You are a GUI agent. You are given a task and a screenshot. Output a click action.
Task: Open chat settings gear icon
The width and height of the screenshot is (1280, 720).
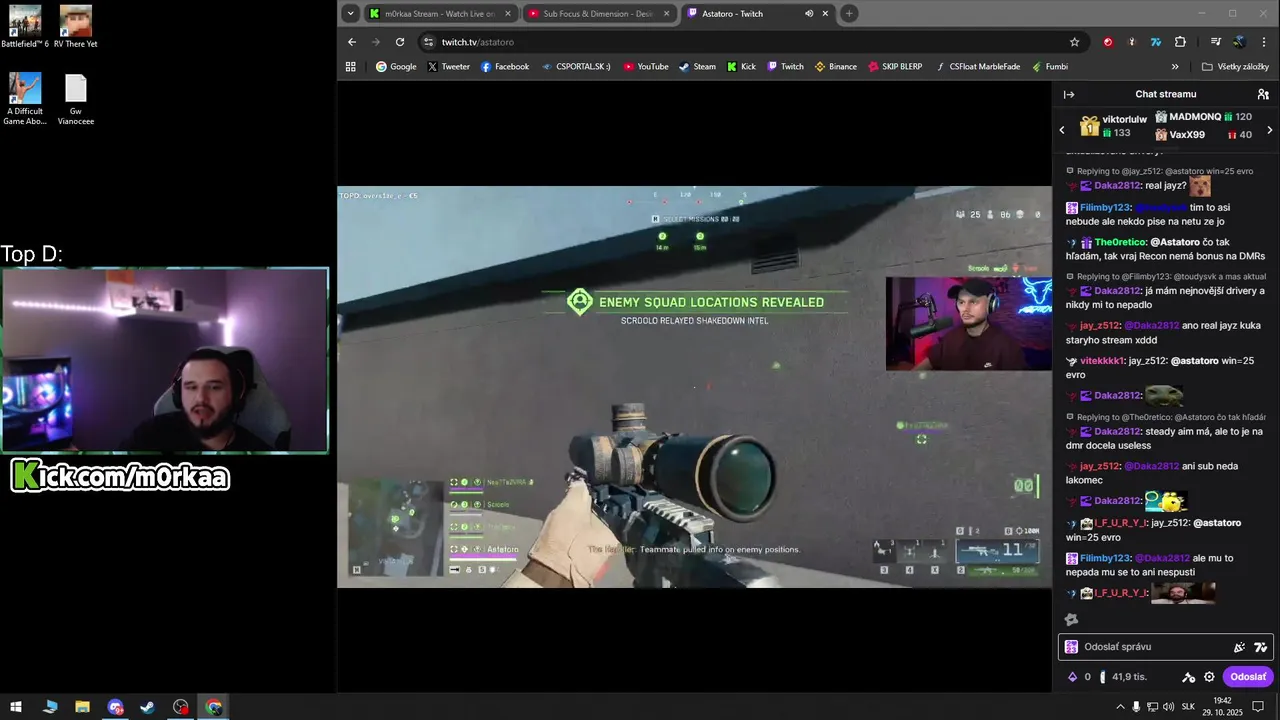(x=1209, y=677)
